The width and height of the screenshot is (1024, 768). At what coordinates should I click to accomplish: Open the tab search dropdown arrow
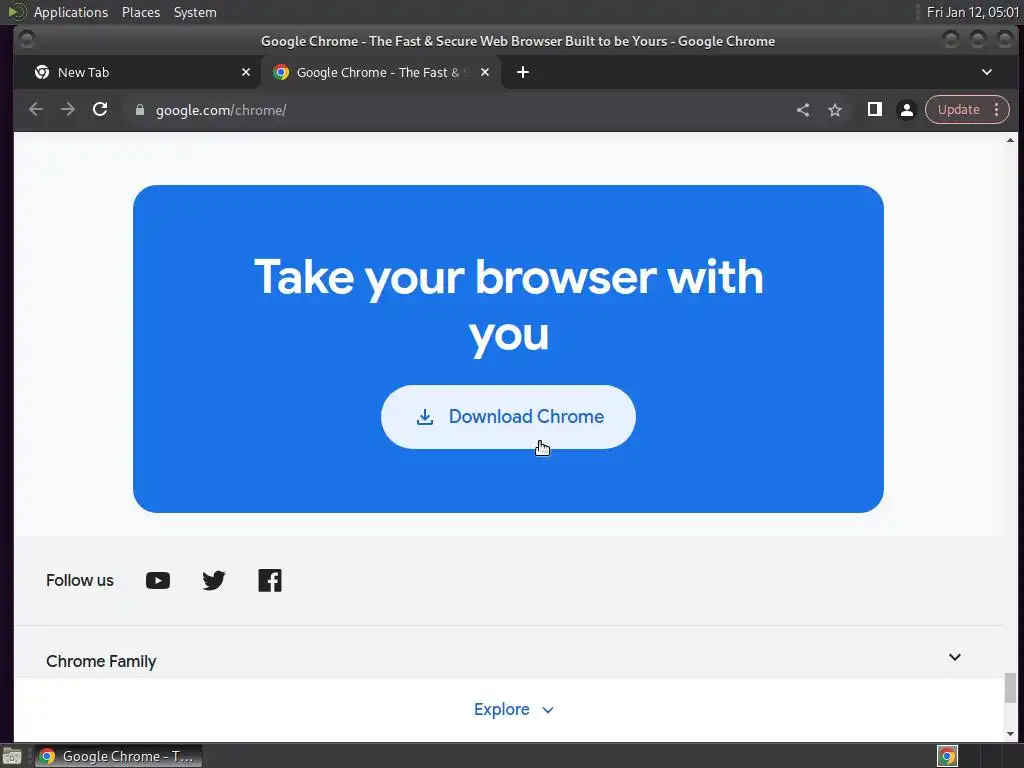tap(987, 72)
